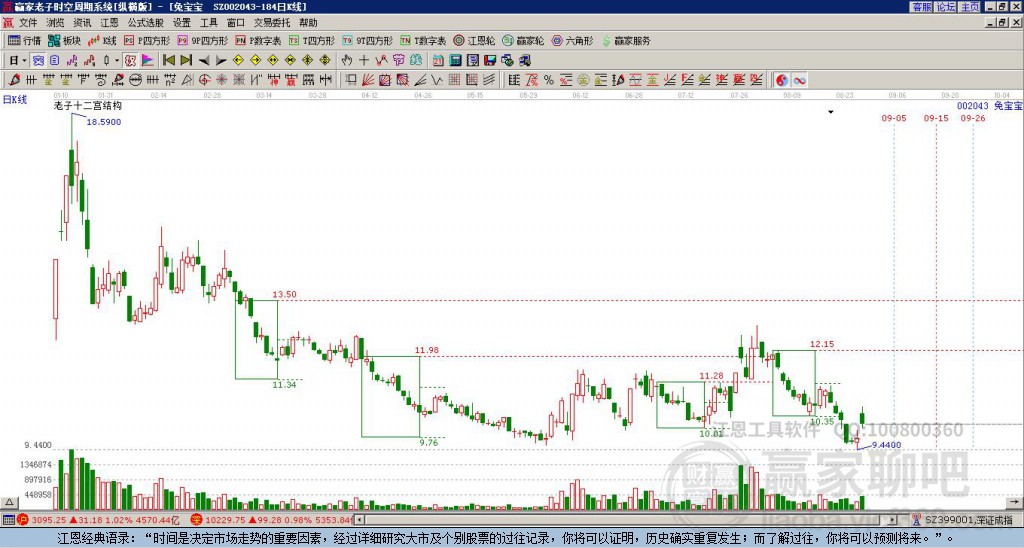Select the Gann fan lines tool
The height and width of the screenshot is (548, 1024).
click(367, 80)
